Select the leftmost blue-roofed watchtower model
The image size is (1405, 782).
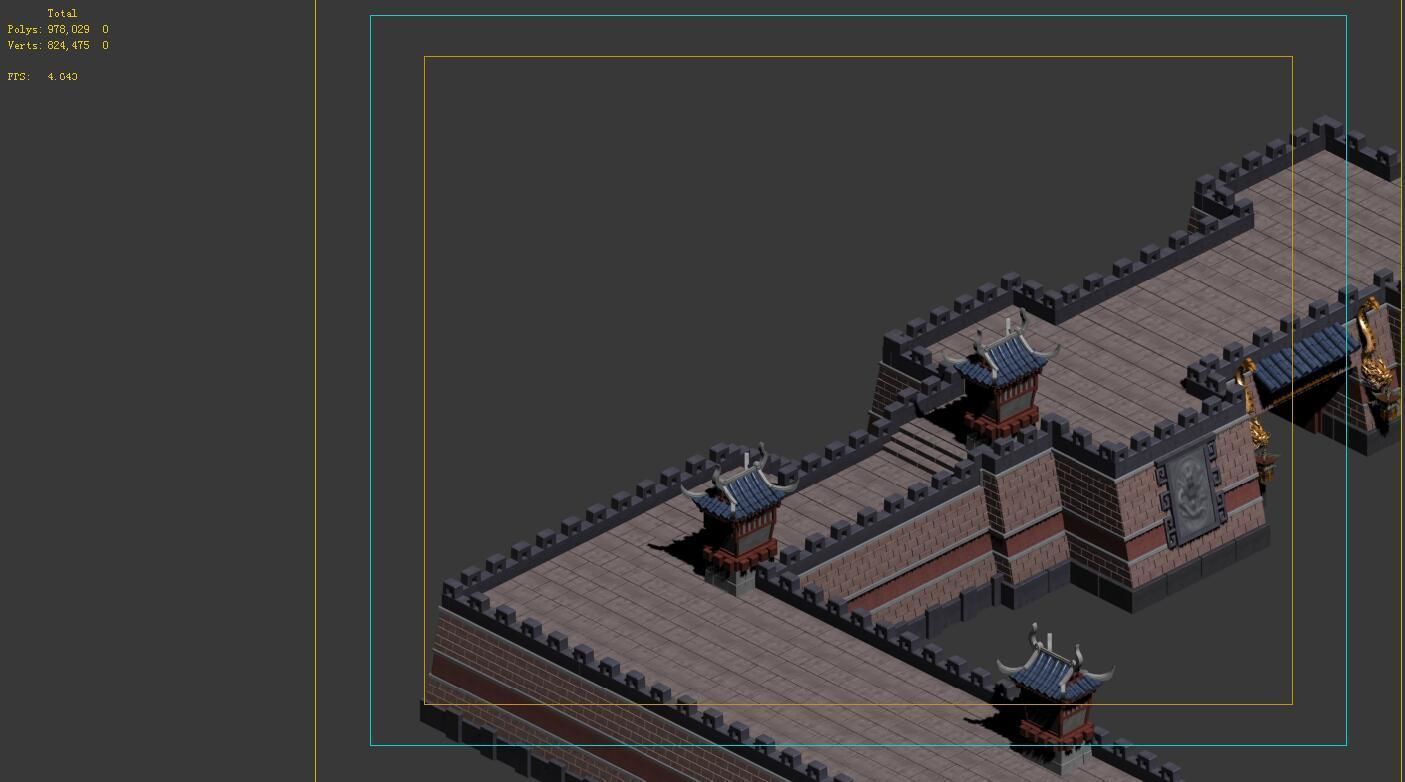(741, 520)
